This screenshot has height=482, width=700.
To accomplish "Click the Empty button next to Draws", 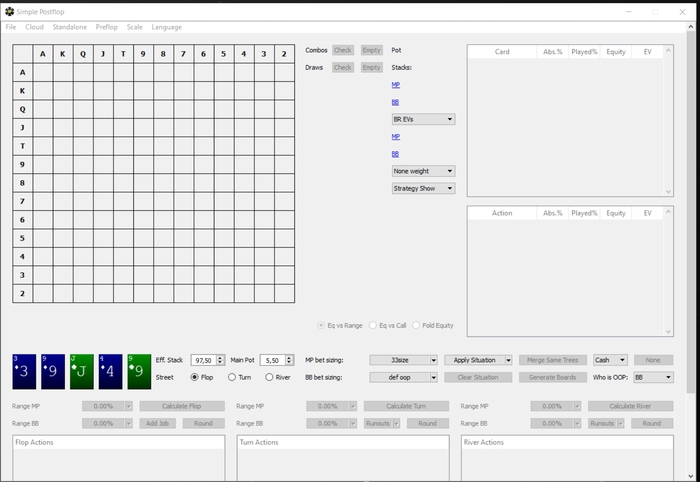I will (x=371, y=67).
